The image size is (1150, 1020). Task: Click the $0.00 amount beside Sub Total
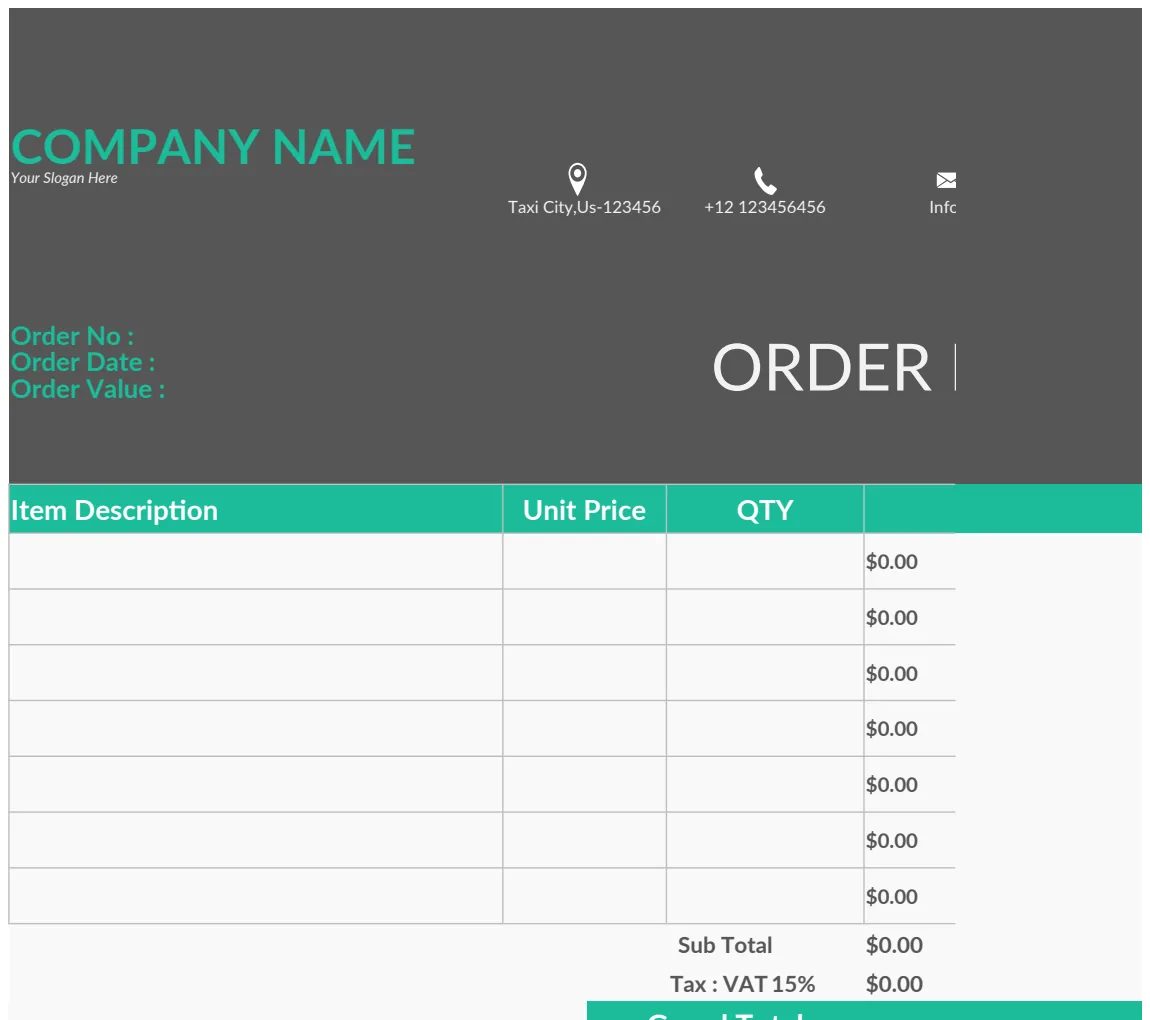click(894, 945)
